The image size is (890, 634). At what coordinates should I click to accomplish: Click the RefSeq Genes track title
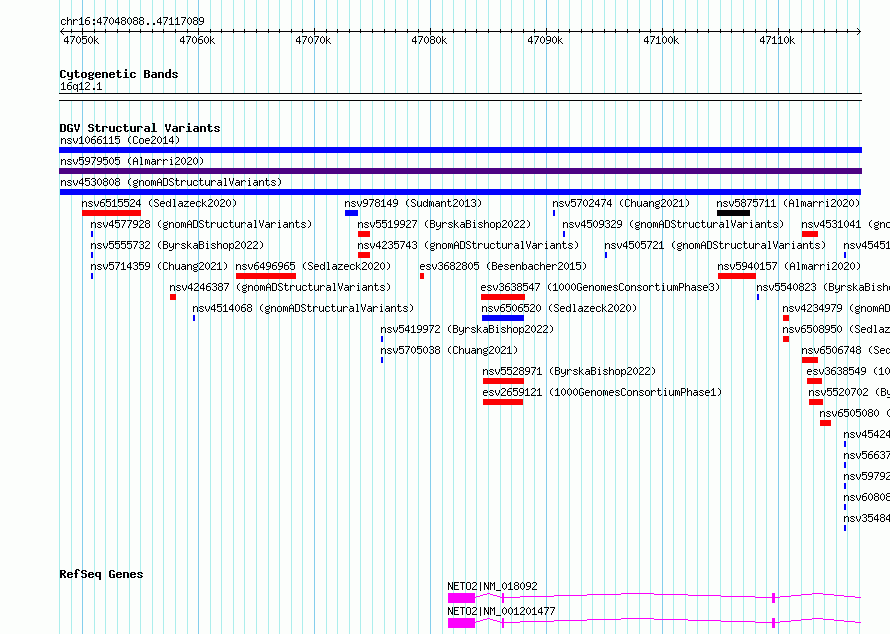[x=101, y=574]
